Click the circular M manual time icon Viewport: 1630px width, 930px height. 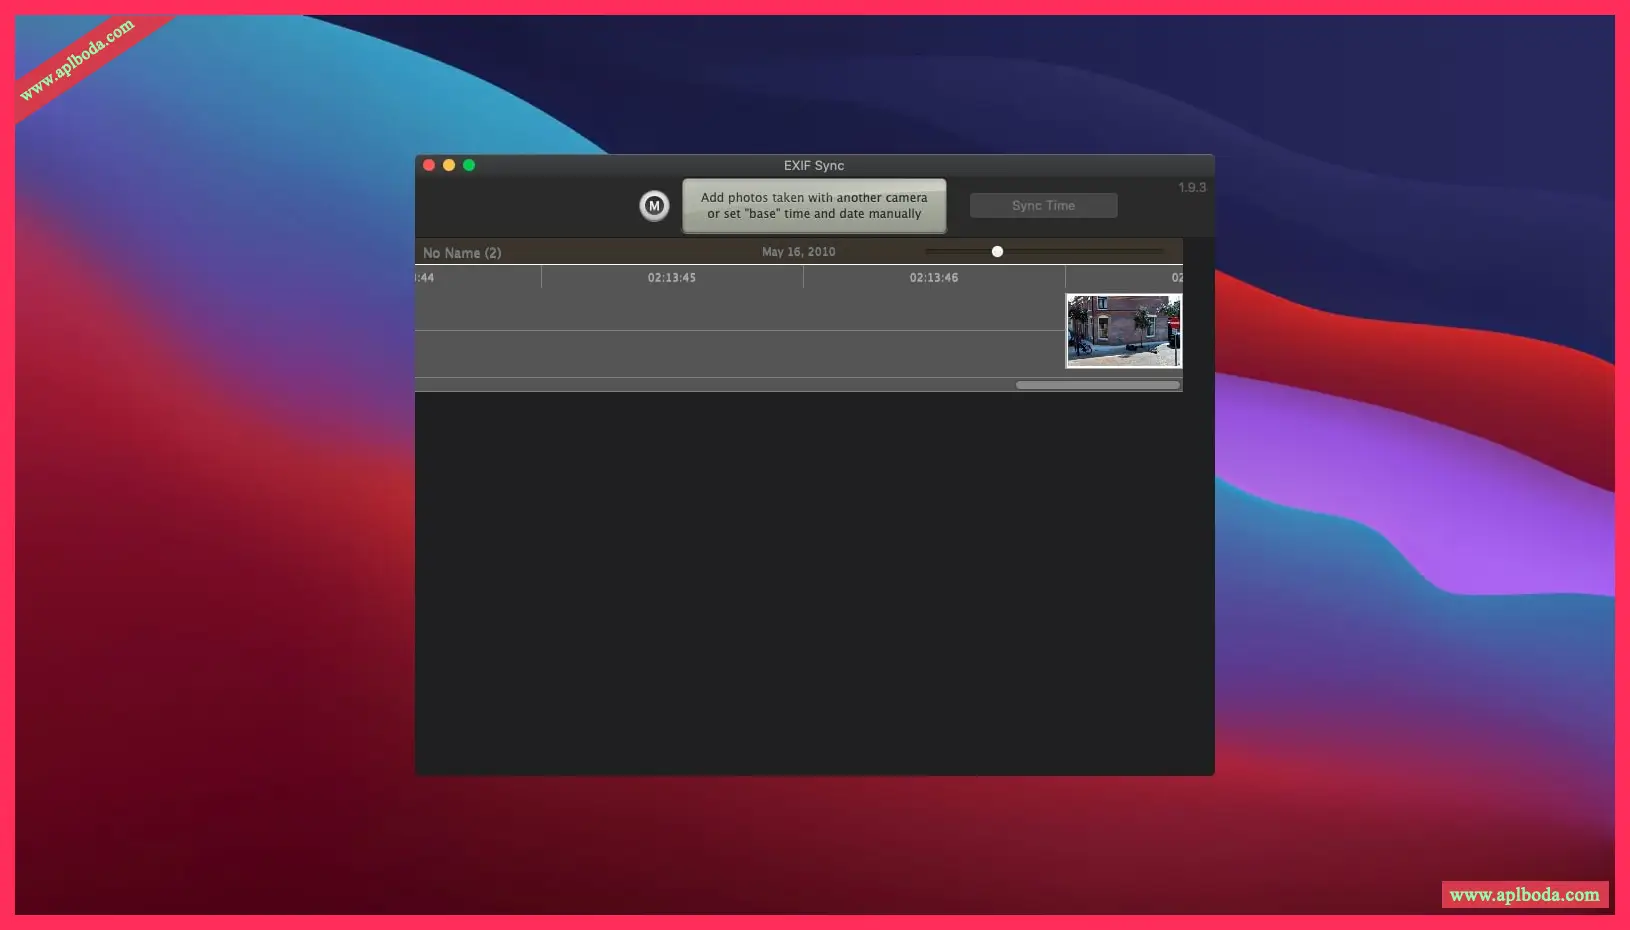click(654, 206)
